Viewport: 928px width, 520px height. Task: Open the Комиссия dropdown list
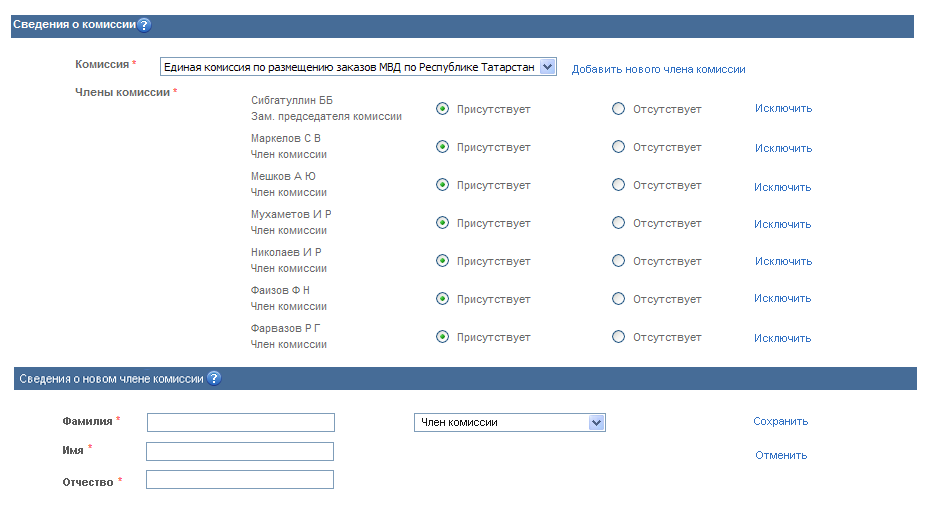click(x=358, y=67)
